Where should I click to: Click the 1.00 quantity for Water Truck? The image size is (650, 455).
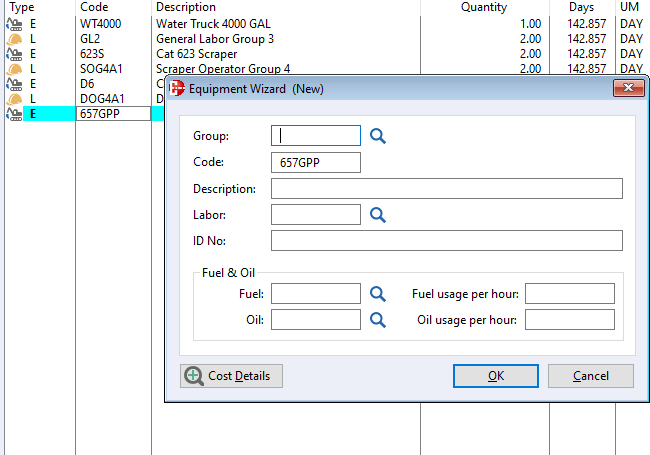(531, 24)
